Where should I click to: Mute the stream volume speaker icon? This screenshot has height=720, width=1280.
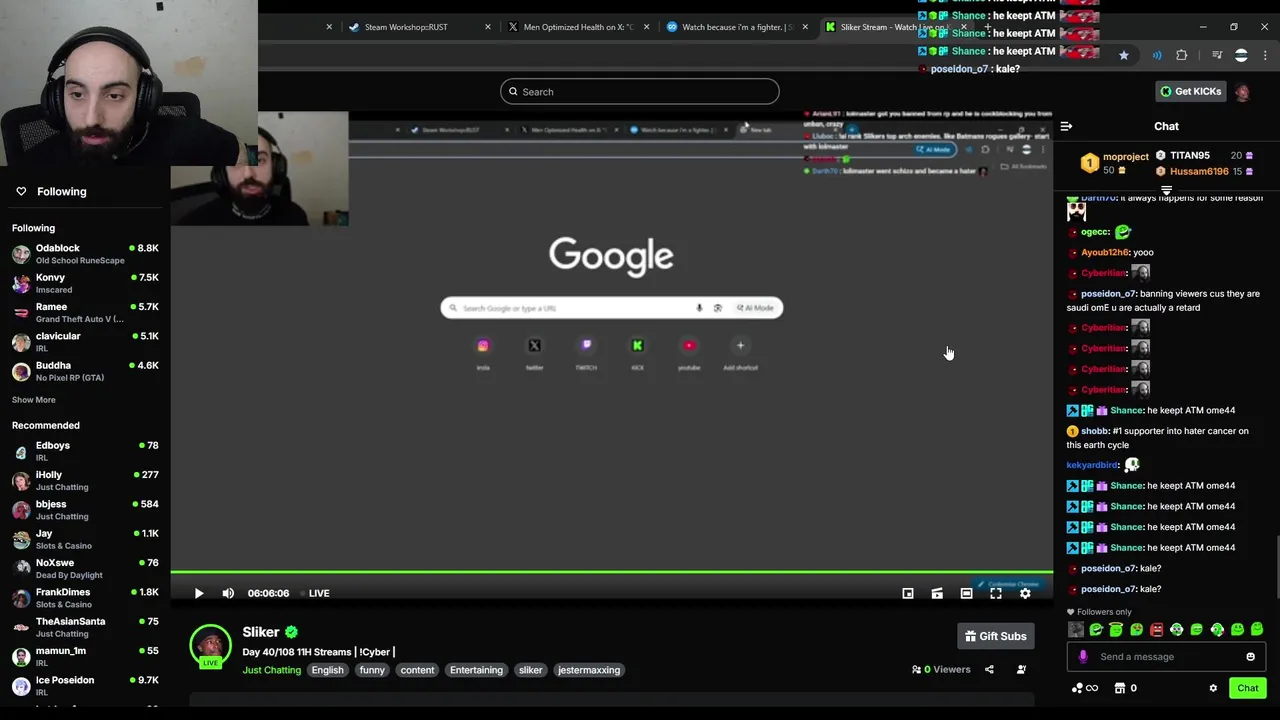228,593
